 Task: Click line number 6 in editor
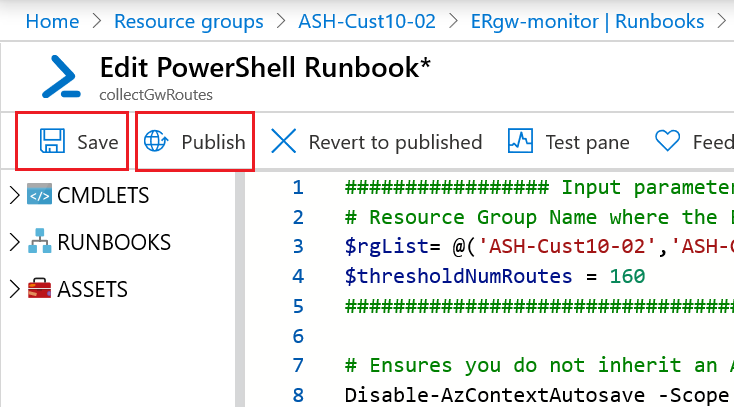(298, 336)
